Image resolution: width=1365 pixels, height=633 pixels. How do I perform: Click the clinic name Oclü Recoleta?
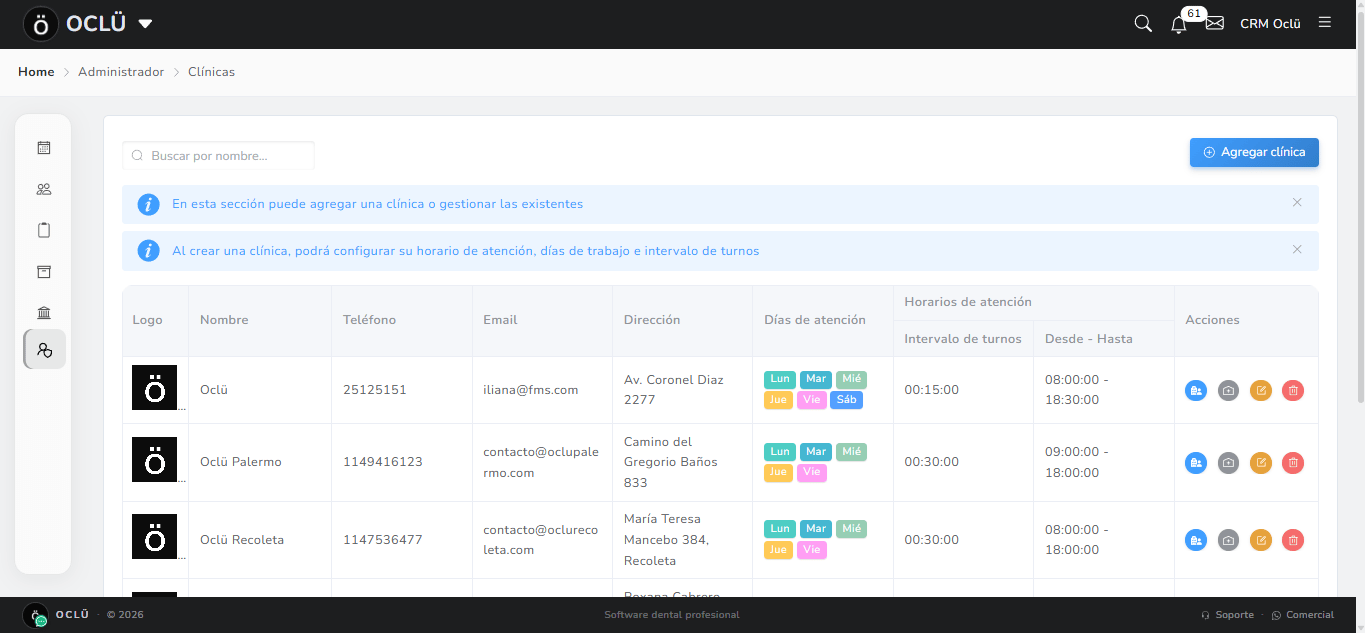click(242, 540)
